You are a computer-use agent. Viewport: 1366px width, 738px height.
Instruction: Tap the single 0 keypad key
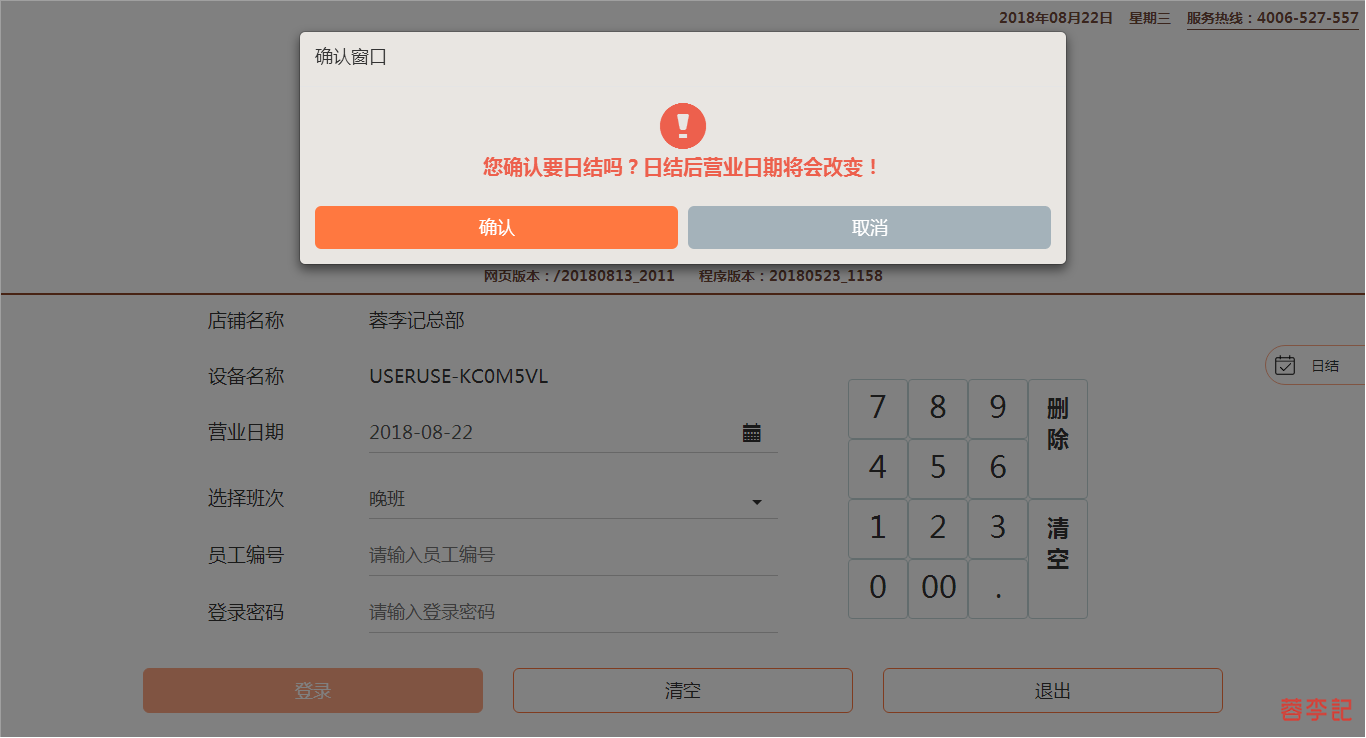[878, 588]
